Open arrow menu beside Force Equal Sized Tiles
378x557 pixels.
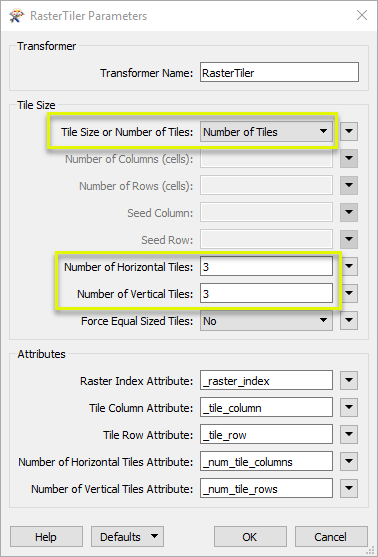click(x=349, y=320)
